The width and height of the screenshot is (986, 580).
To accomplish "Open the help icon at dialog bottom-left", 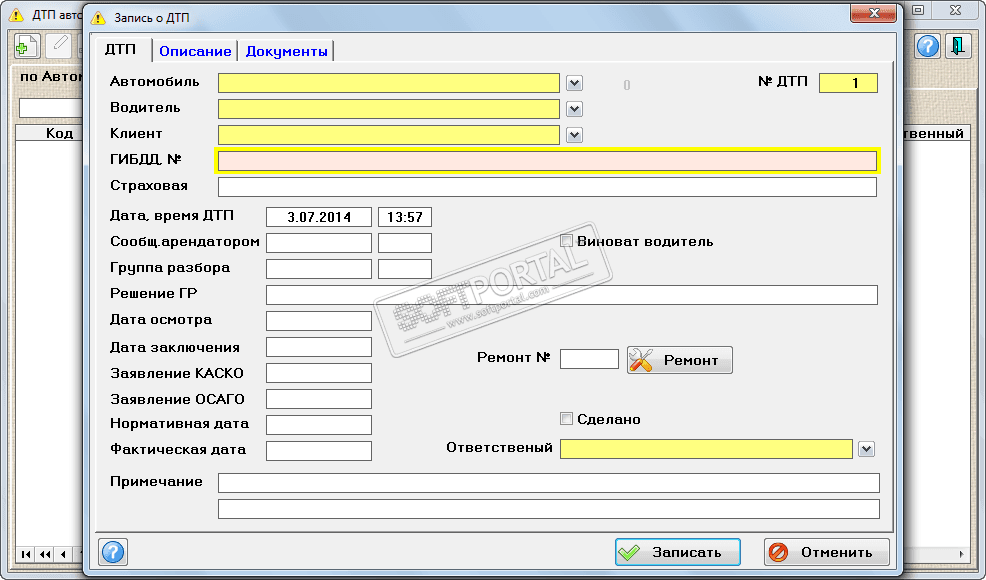I will tap(113, 552).
